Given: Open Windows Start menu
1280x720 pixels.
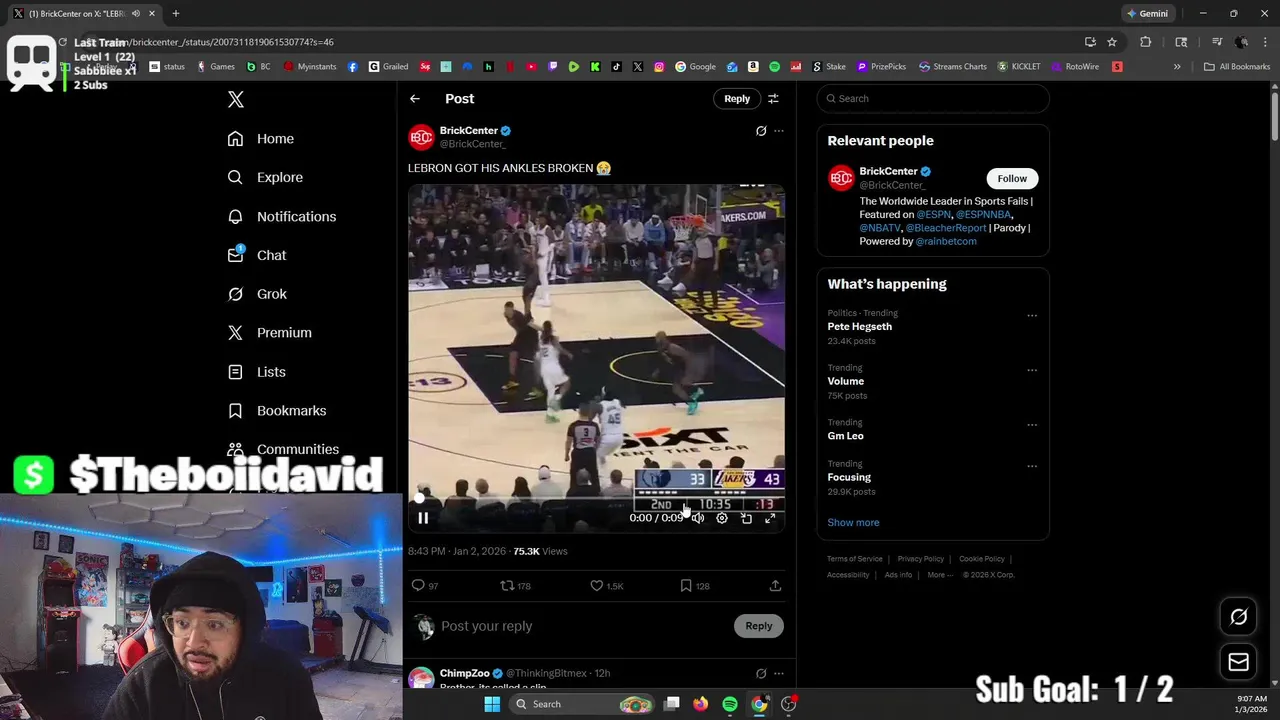Looking at the screenshot, I should (x=492, y=704).
